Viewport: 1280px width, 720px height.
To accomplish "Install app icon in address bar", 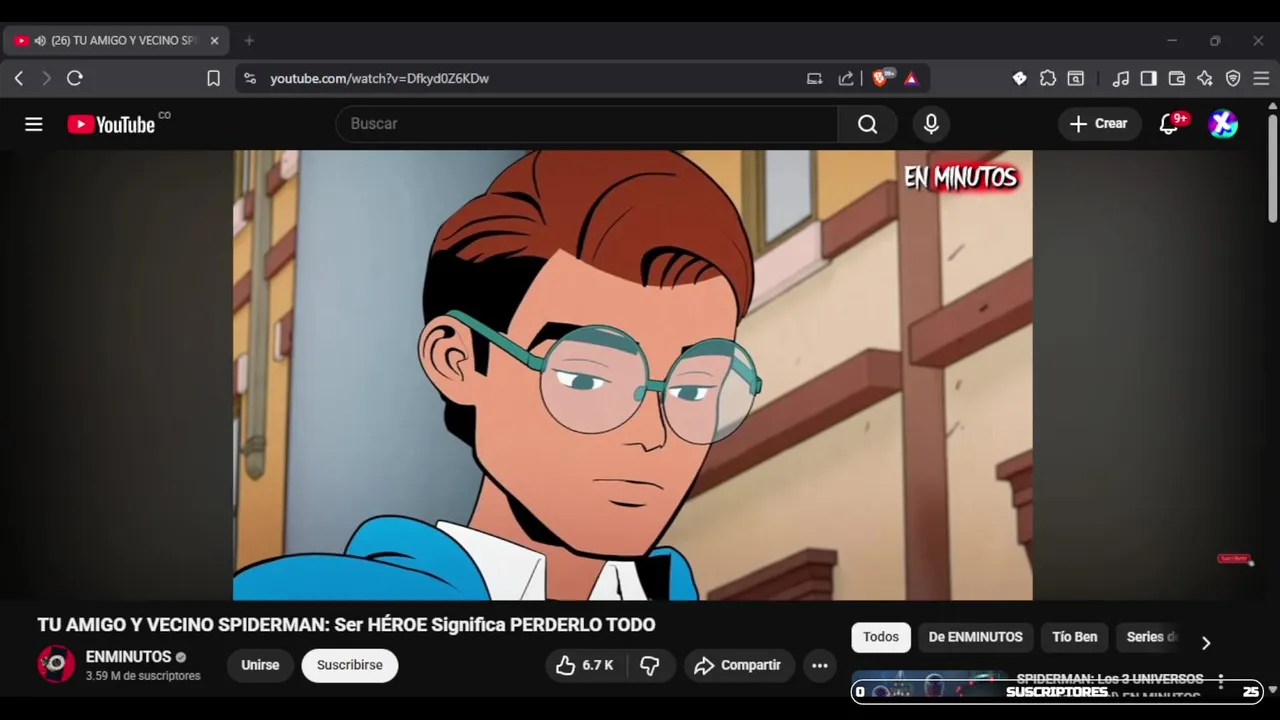I will pos(815,78).
